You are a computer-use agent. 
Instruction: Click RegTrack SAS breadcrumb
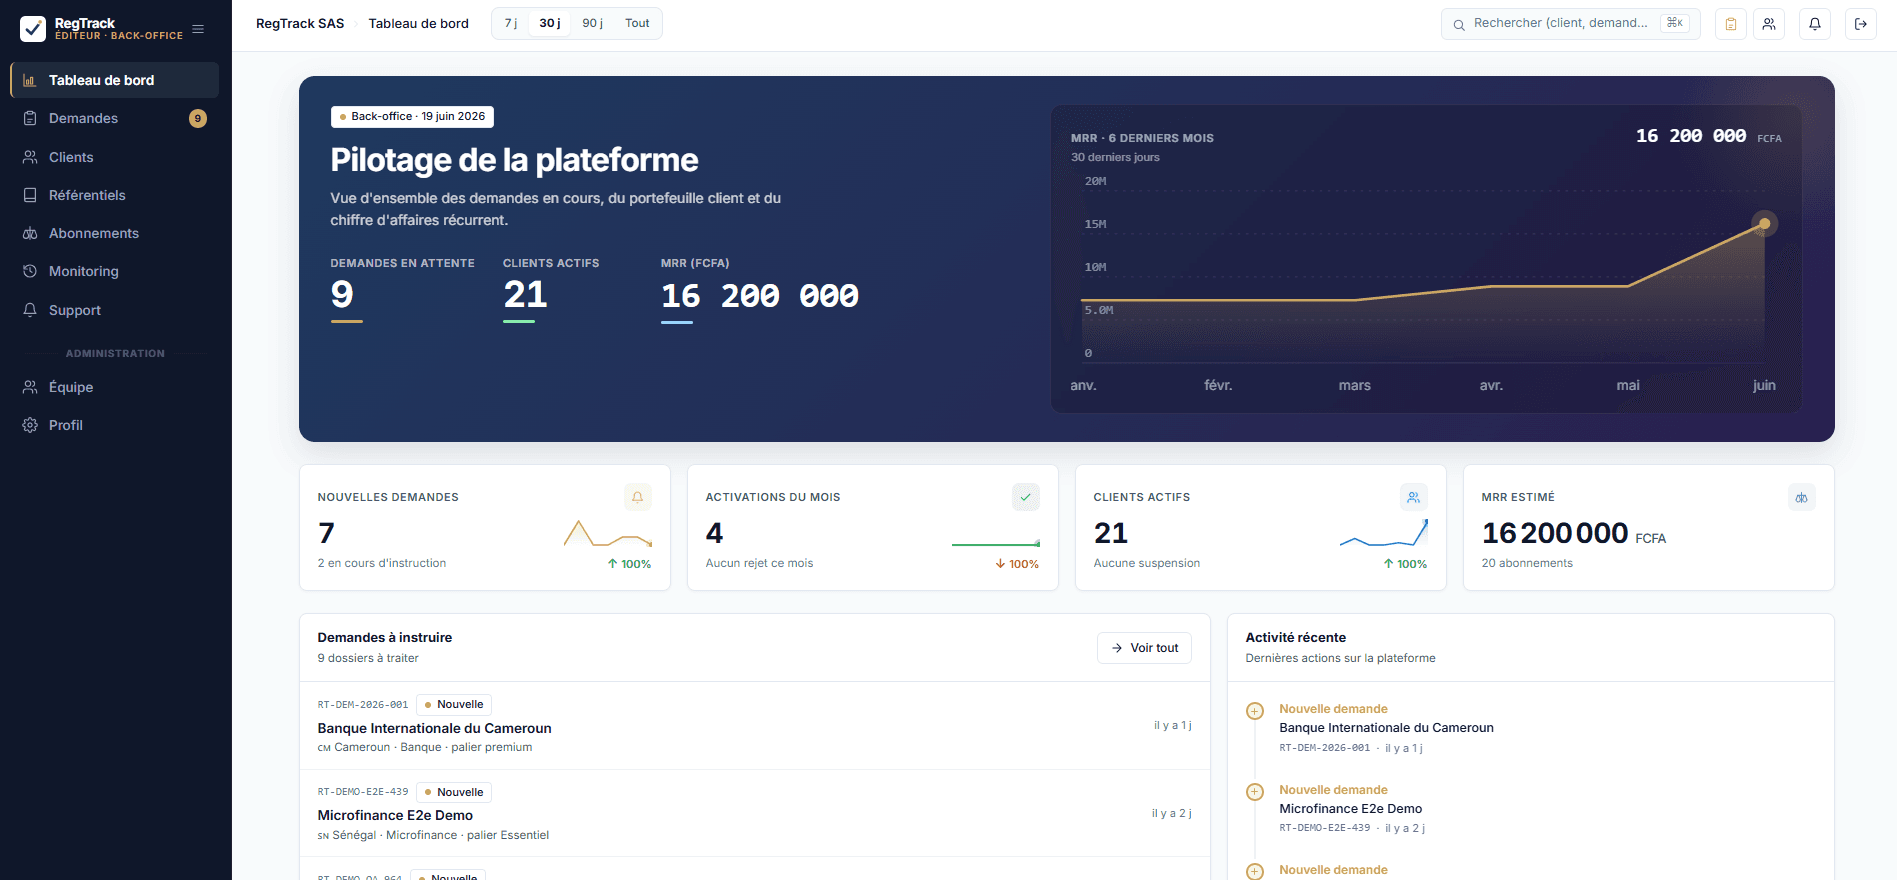(x=300, y=23)
